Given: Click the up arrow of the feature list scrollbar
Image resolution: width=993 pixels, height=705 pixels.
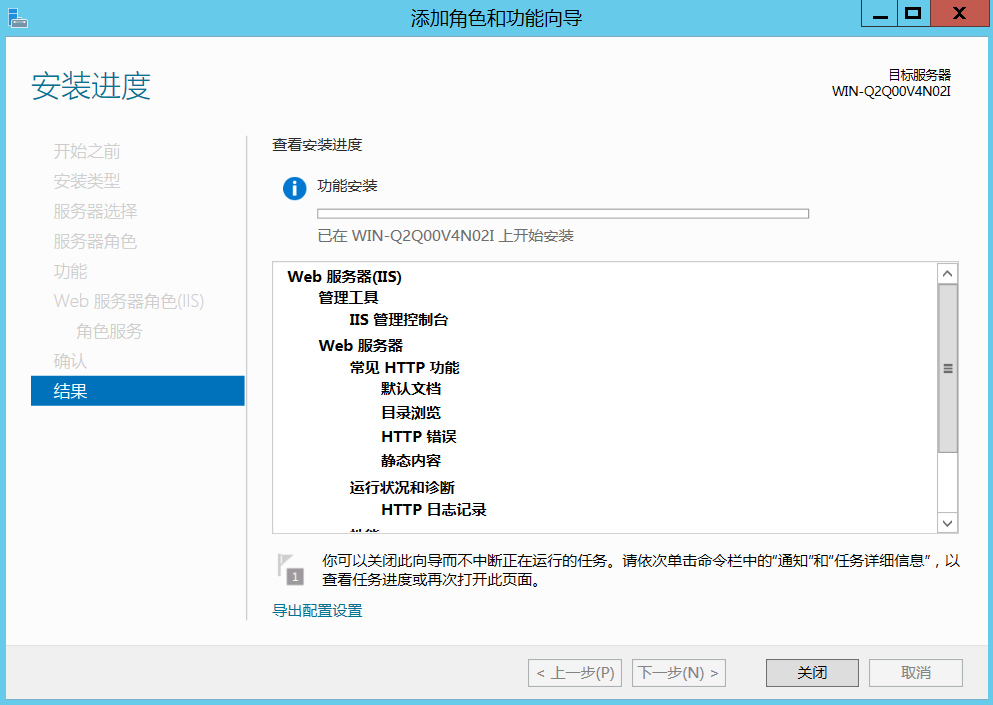Looking at the screenshot, I should pos(947,274).
